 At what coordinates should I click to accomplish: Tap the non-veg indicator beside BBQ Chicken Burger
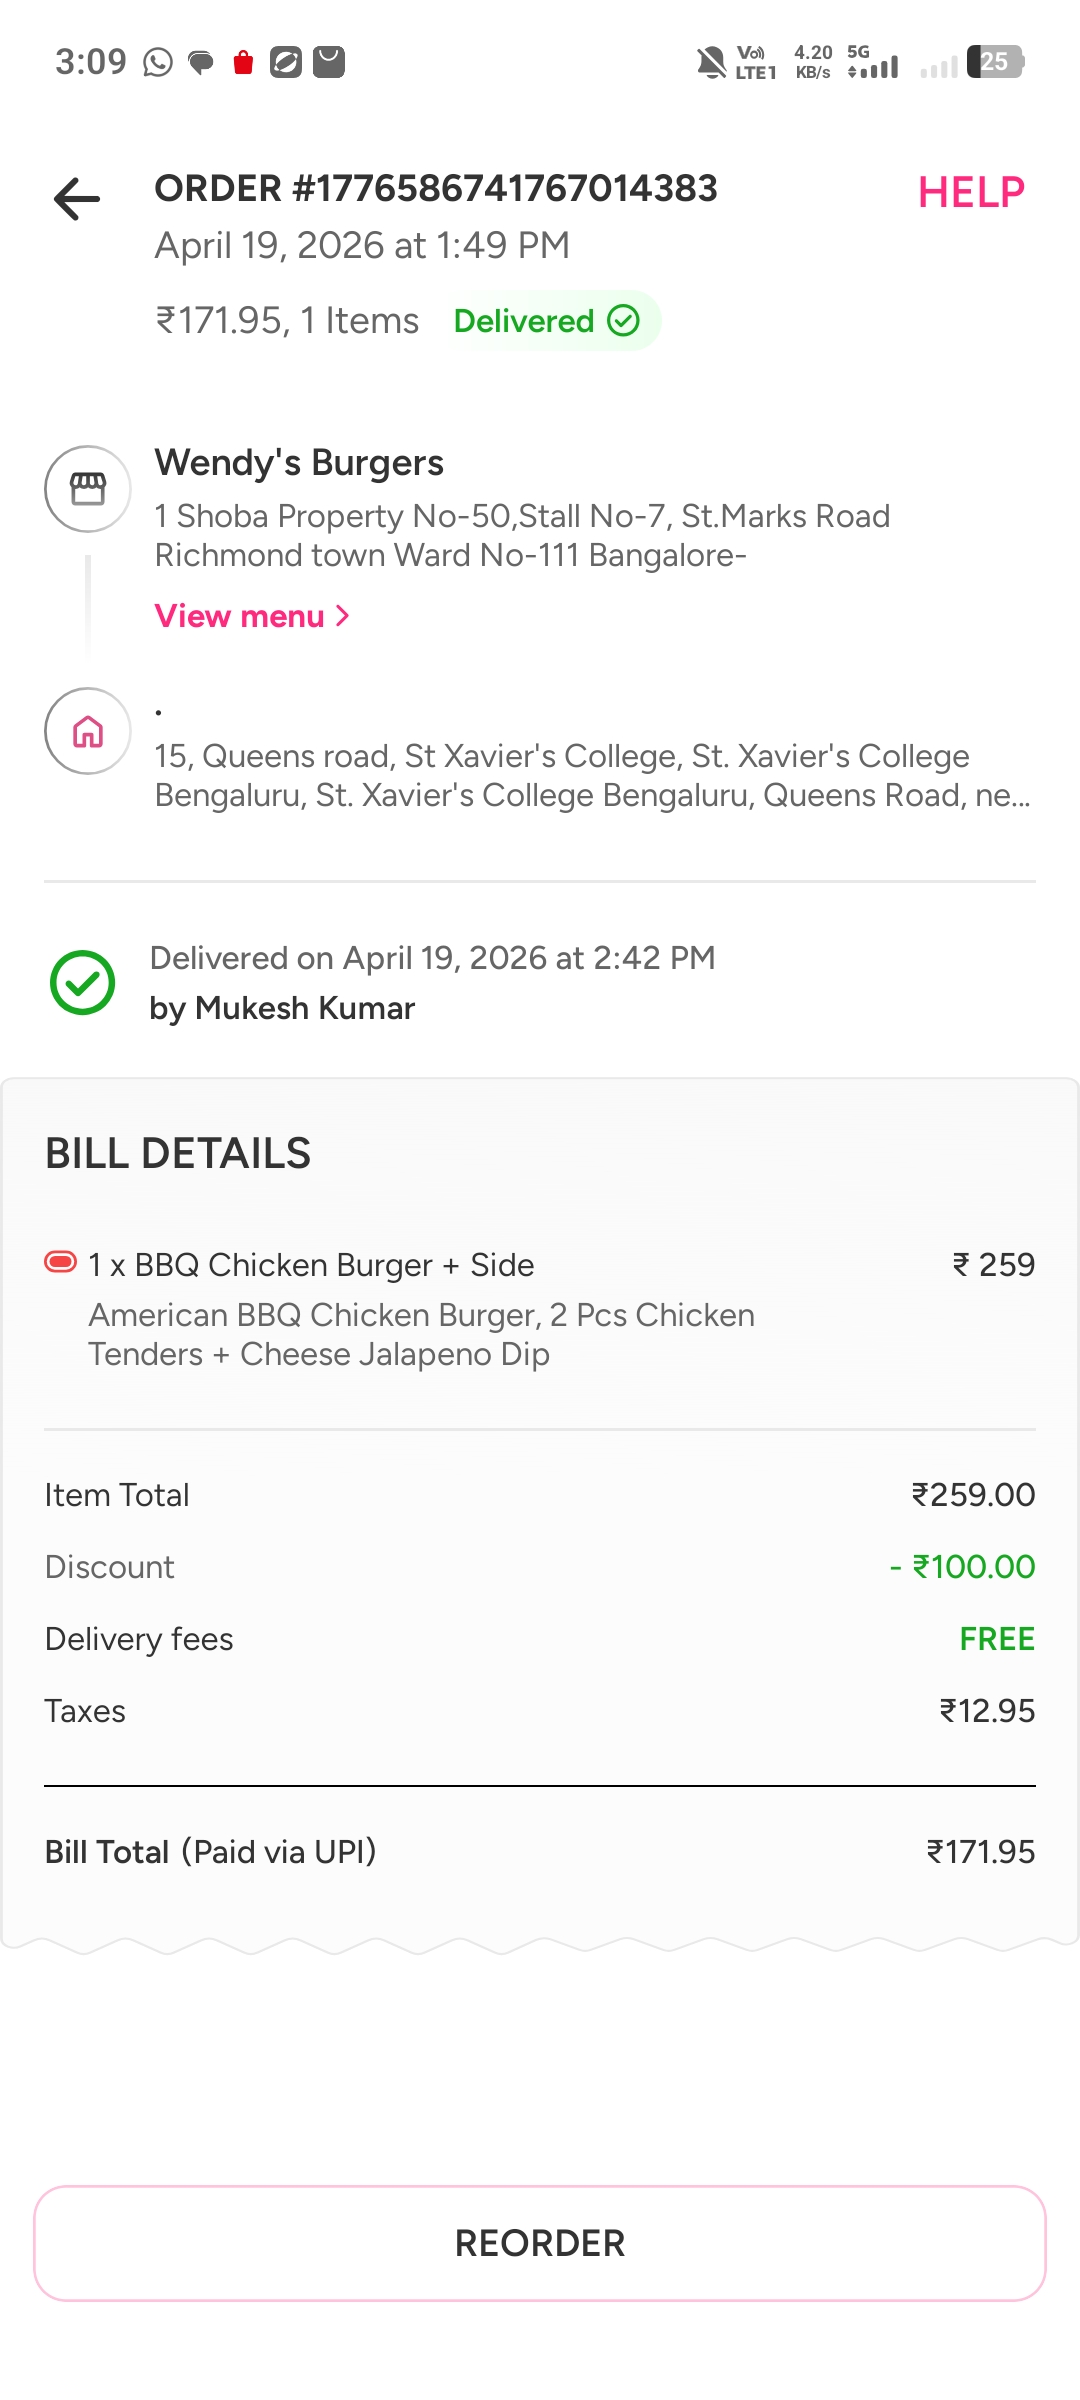pyautogui.click(x=61, y=1262)
